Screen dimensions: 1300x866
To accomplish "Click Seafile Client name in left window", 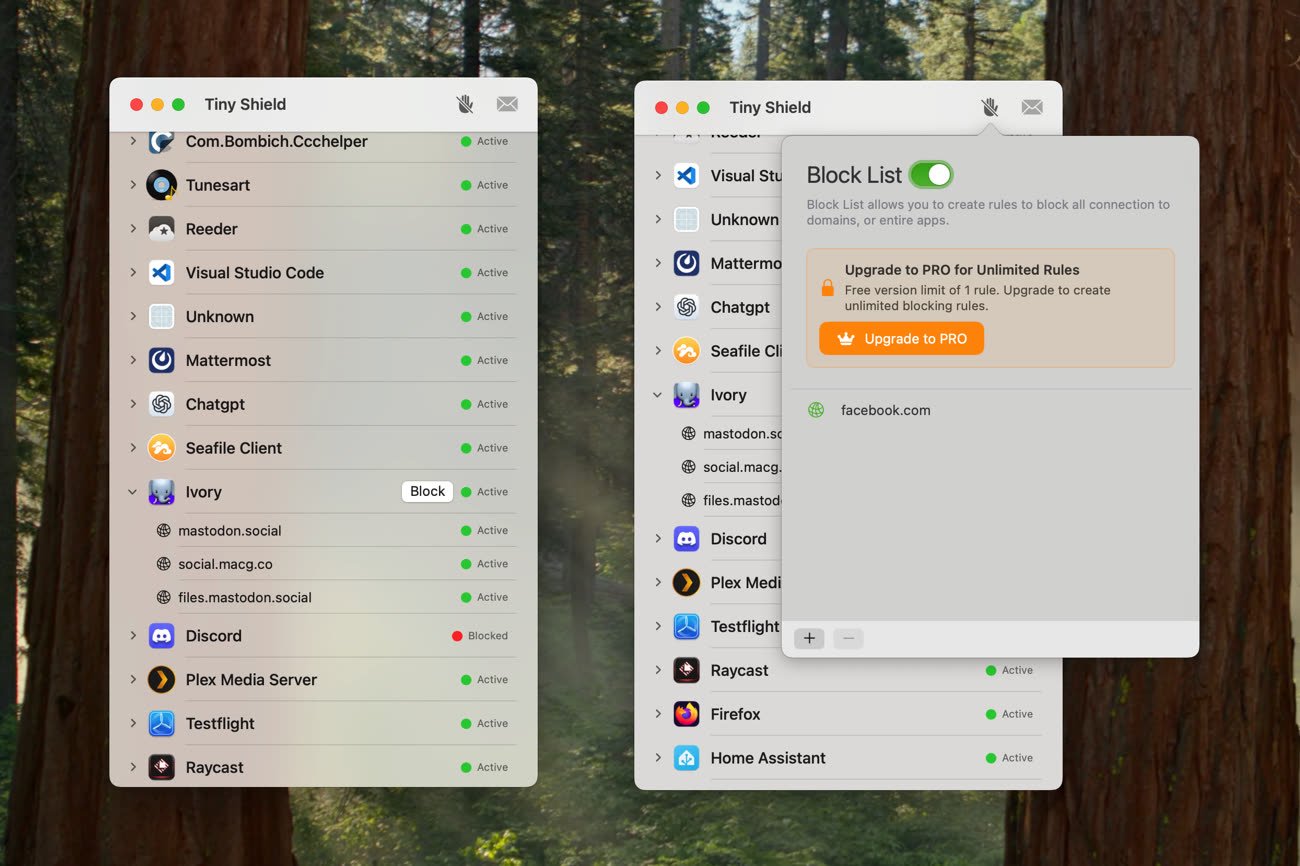I will click(x=234, y=448).
